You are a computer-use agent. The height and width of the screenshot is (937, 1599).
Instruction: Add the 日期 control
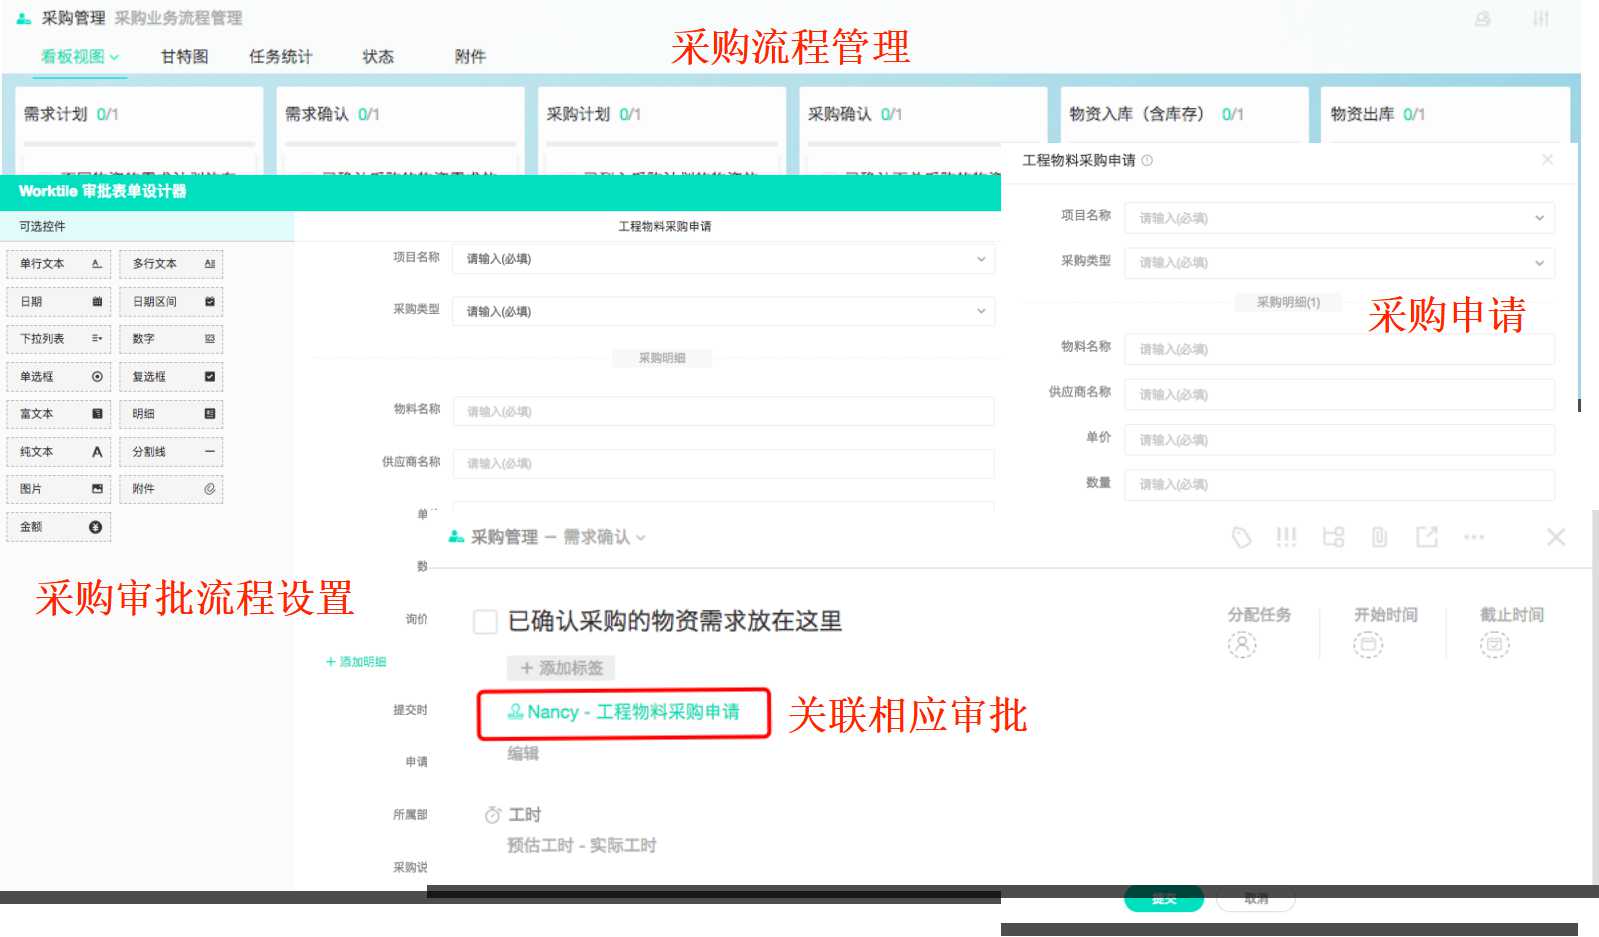coord(59,302)
